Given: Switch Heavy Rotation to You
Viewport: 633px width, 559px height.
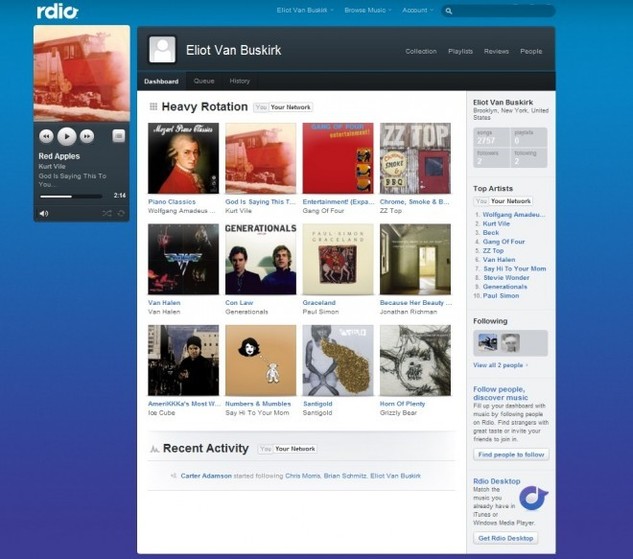Looking at the screenshot, I should (261, 107).
